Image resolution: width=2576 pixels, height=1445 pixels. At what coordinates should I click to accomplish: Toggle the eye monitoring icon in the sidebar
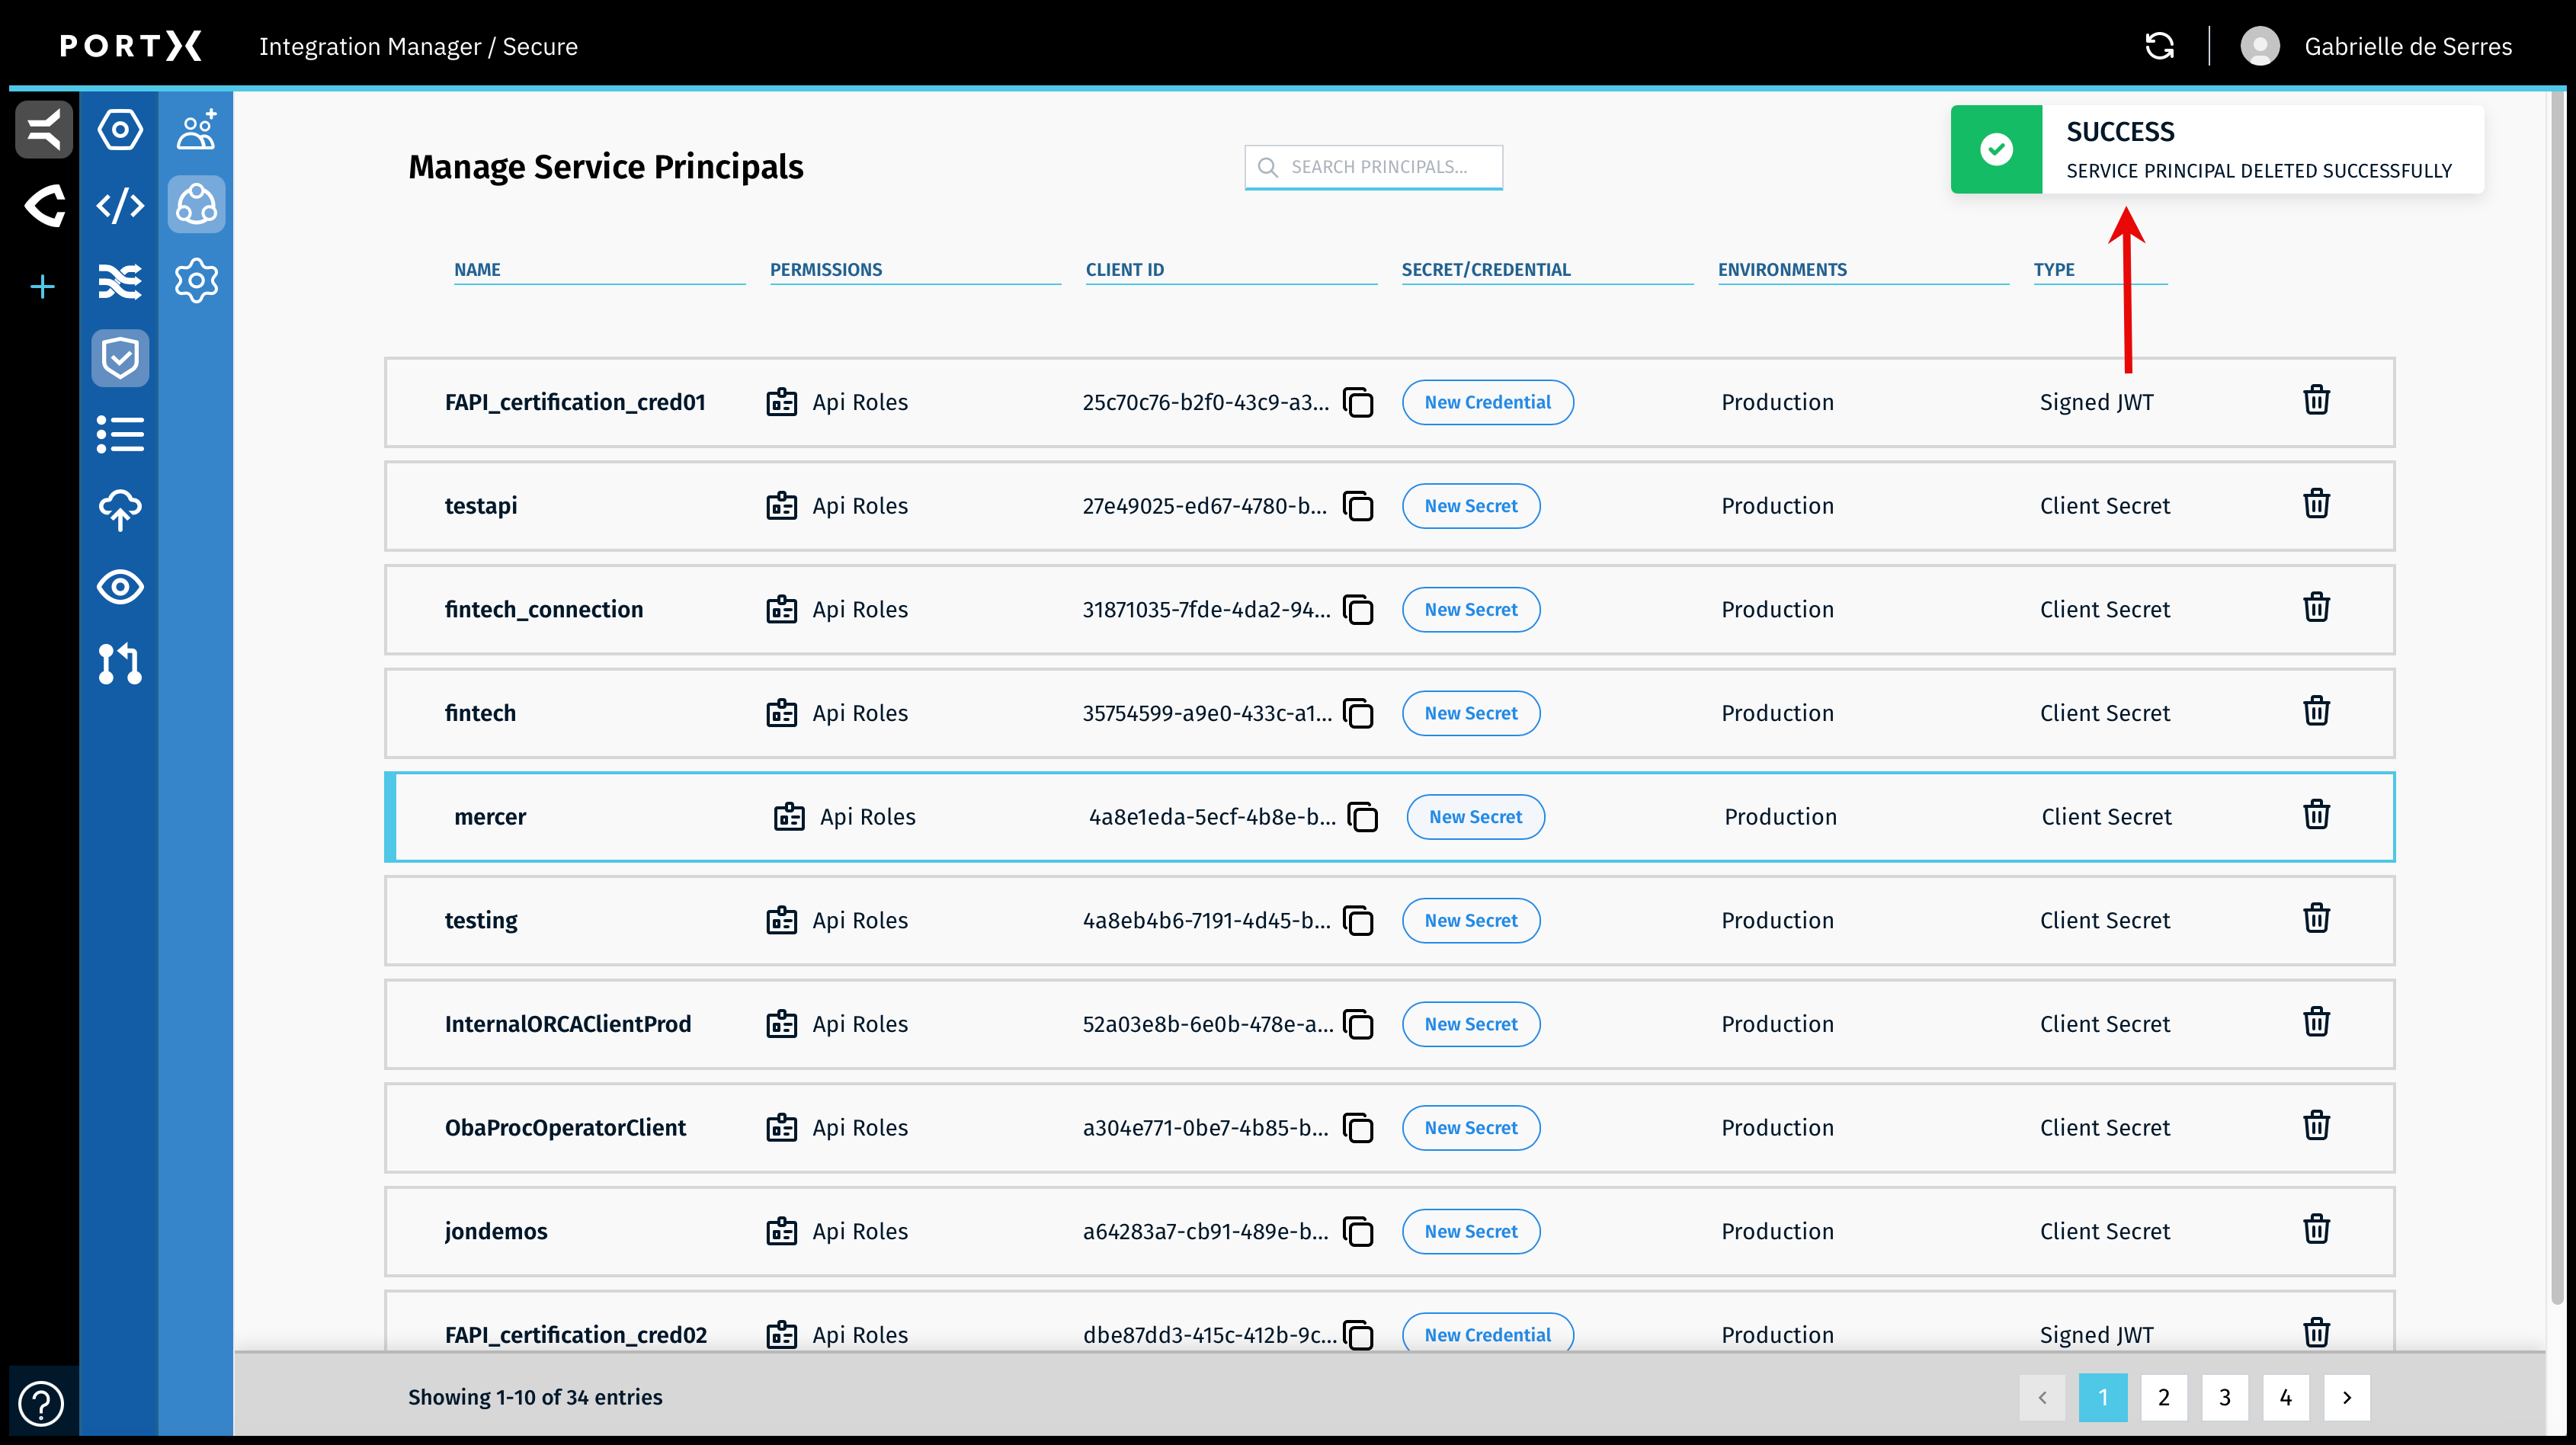click(119, 587)
